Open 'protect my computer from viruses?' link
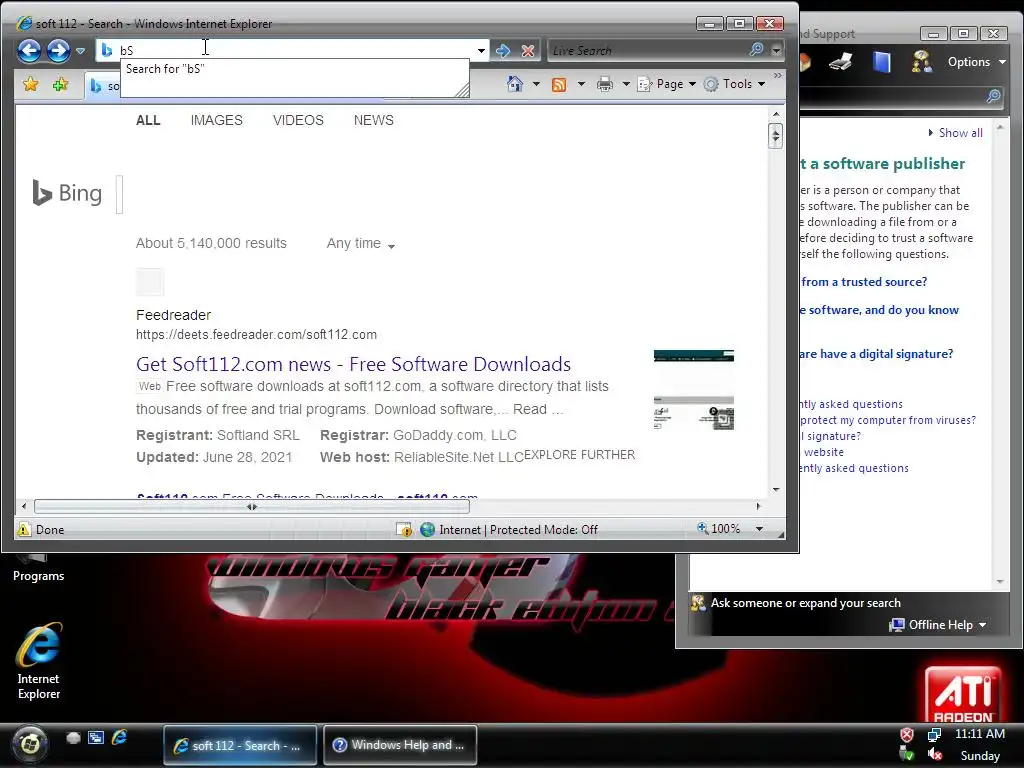The width and height of the screenshot is (1024, 768). coord(888,420)
